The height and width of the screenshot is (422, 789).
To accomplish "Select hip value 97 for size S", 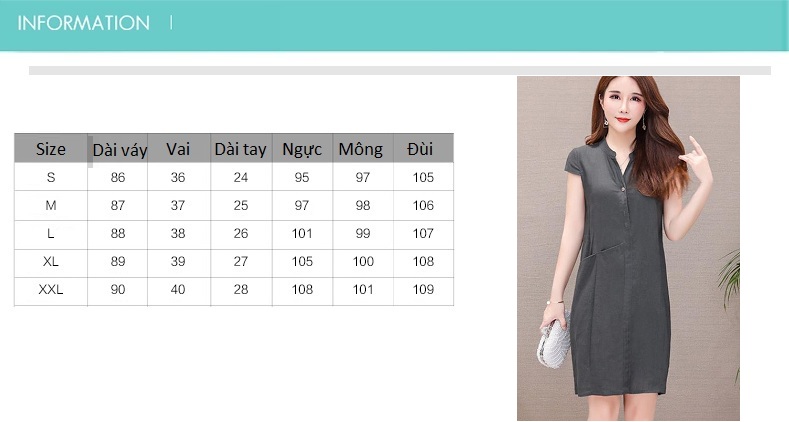I will [x=363, y=177].
